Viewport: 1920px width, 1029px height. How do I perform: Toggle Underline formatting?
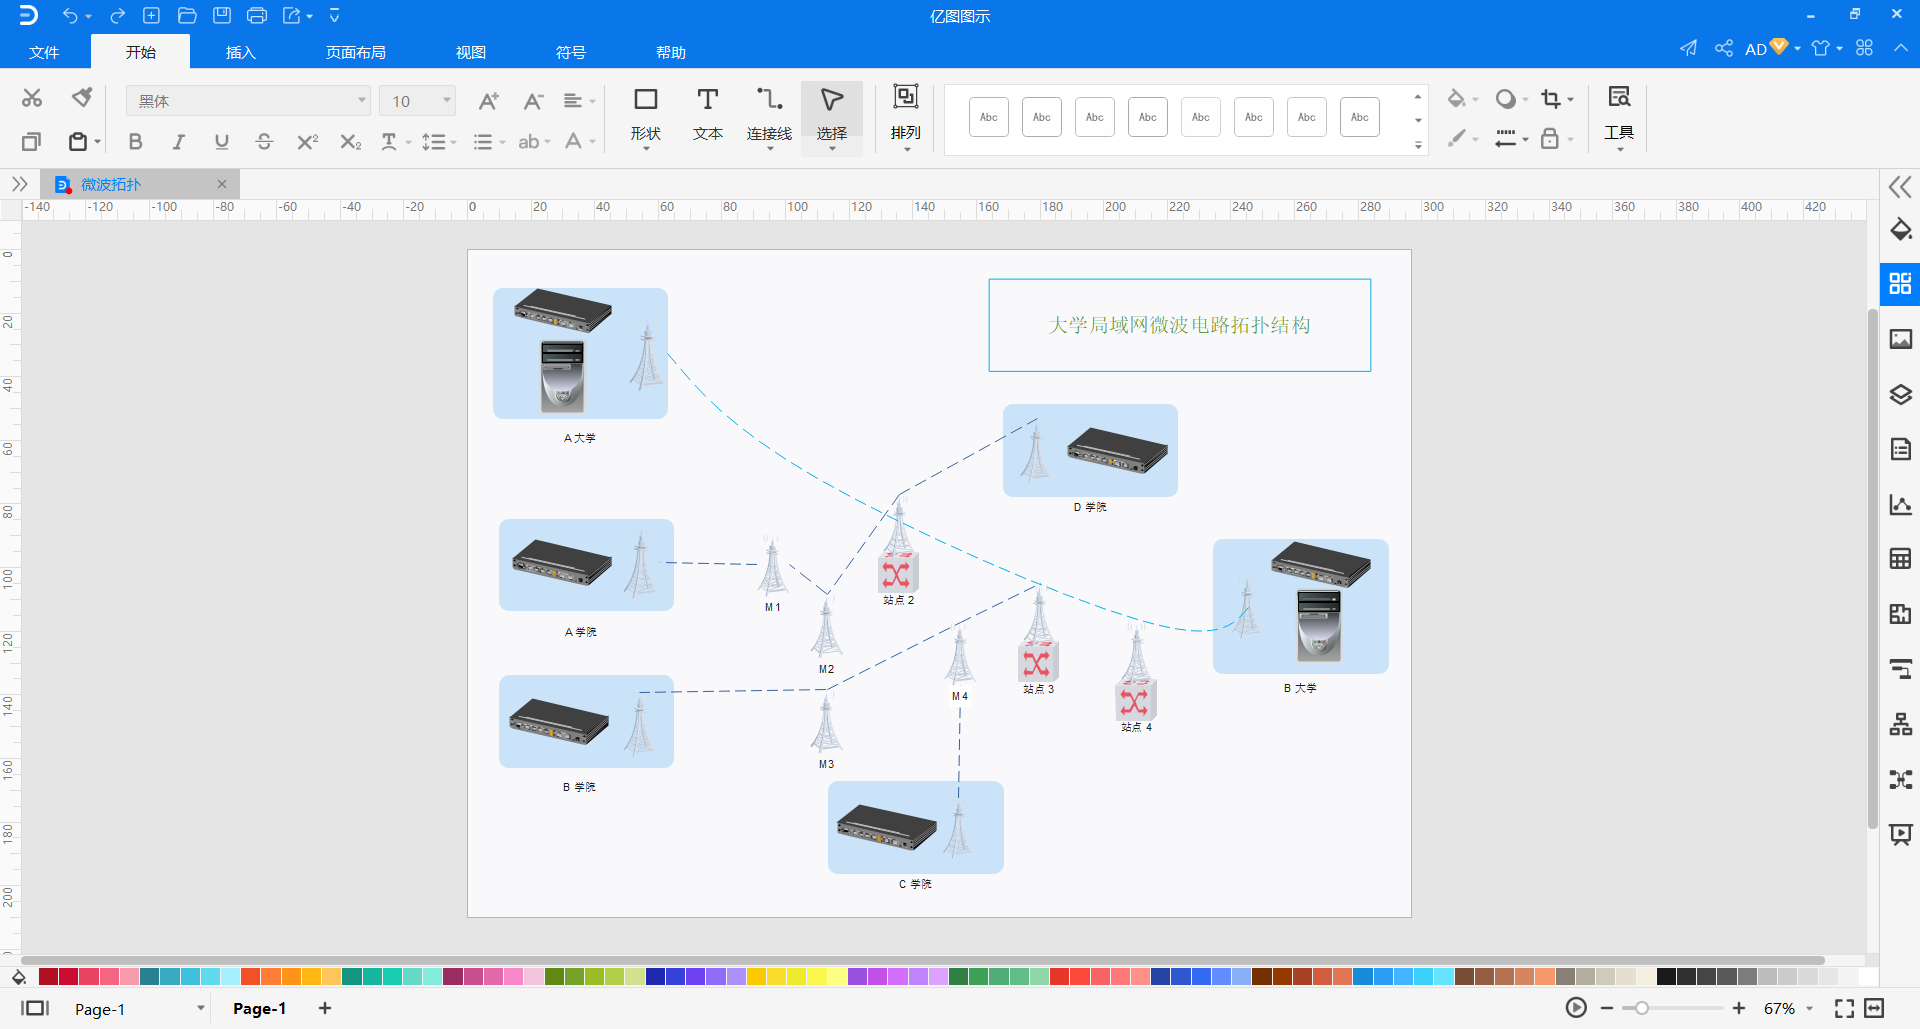pos(222,142)
